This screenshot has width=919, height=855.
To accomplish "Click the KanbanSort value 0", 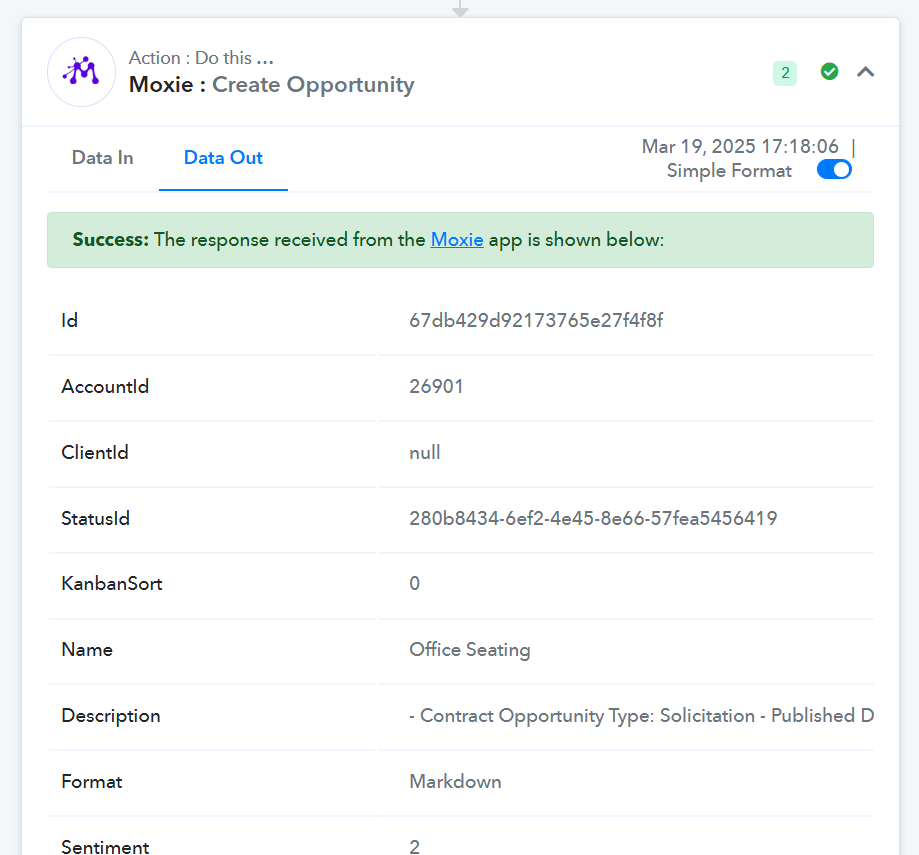I will [414, 584].
